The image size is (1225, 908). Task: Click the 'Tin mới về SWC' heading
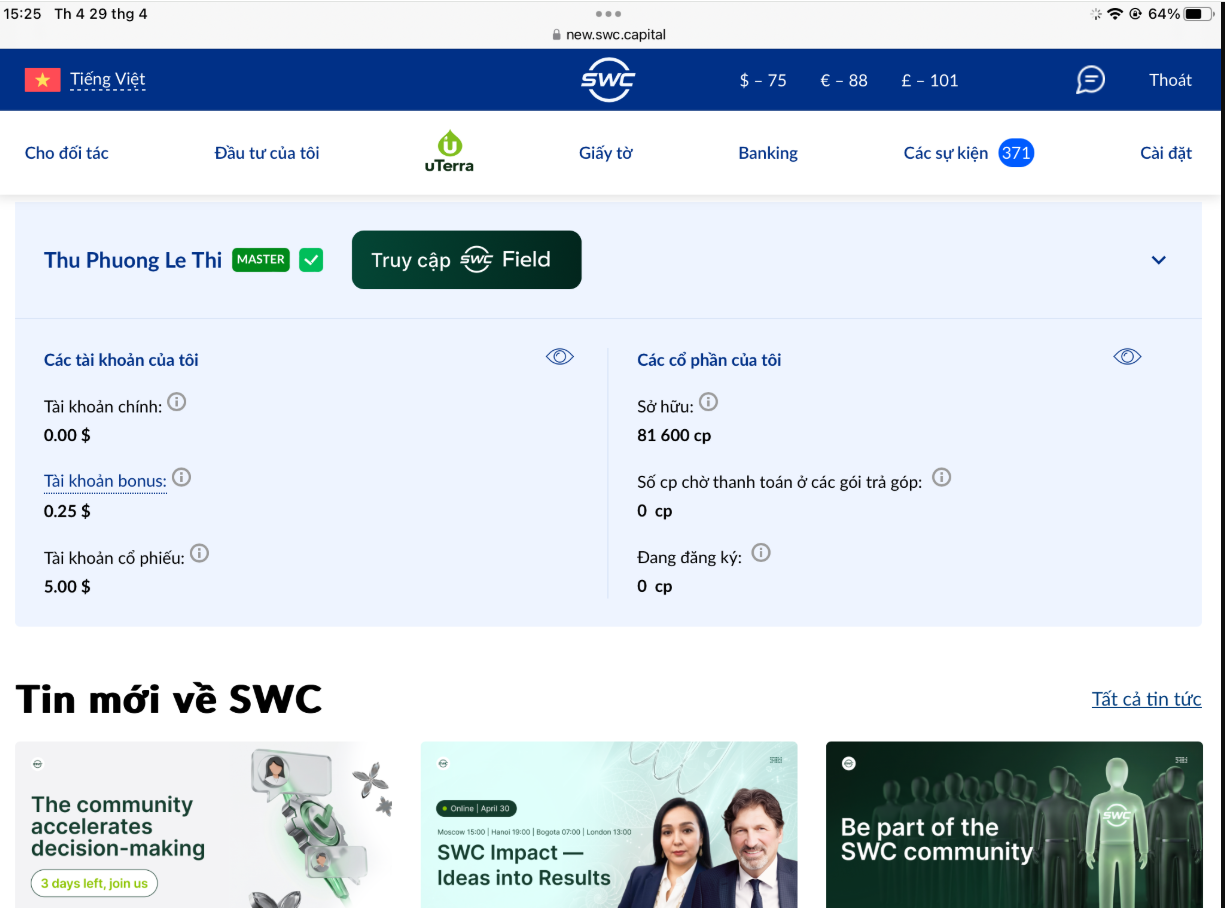pyautogui.click(x=169, y=699)
